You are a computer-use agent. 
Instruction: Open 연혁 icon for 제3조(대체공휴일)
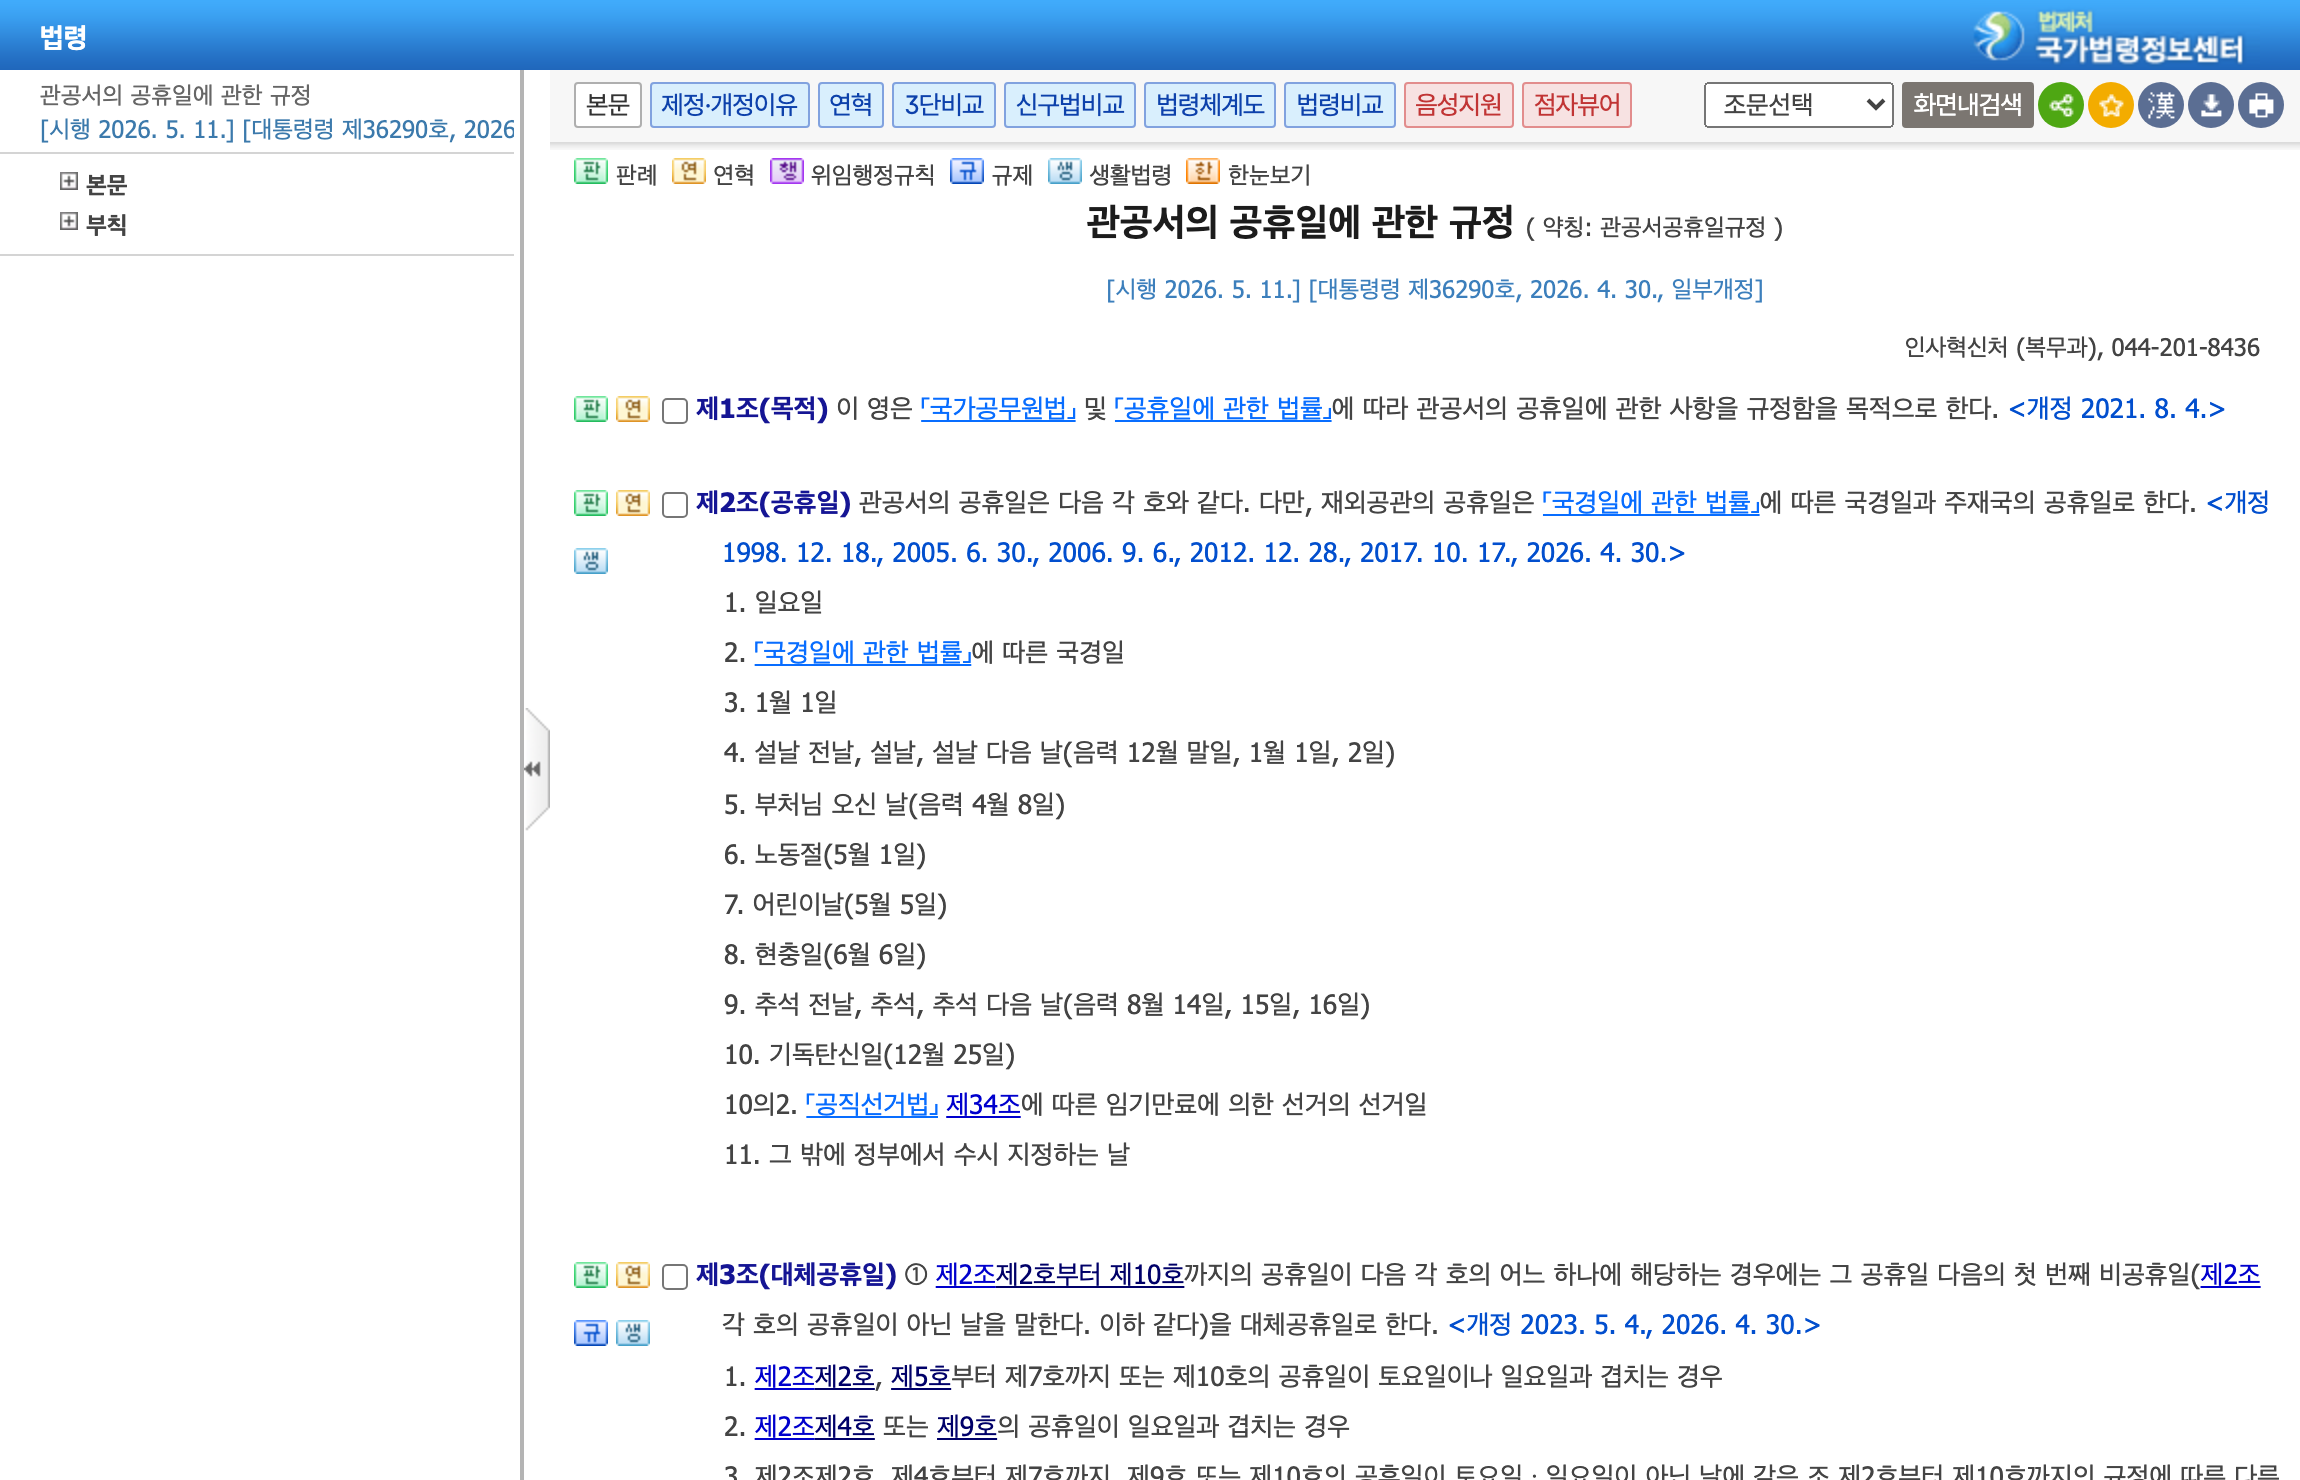click(x=633, y=1275)
